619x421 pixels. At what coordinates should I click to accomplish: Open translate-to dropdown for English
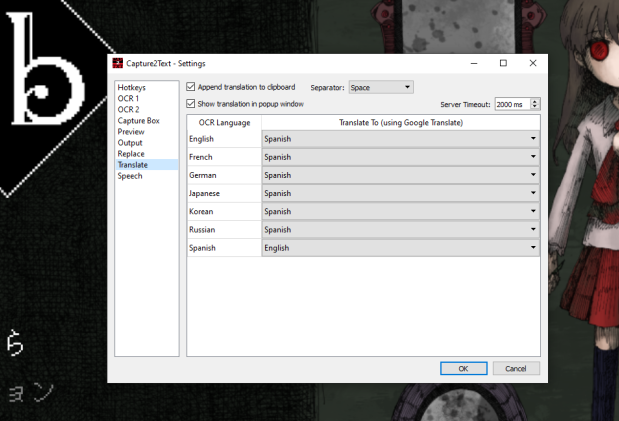pyautogui.click(x=400, y=139)
